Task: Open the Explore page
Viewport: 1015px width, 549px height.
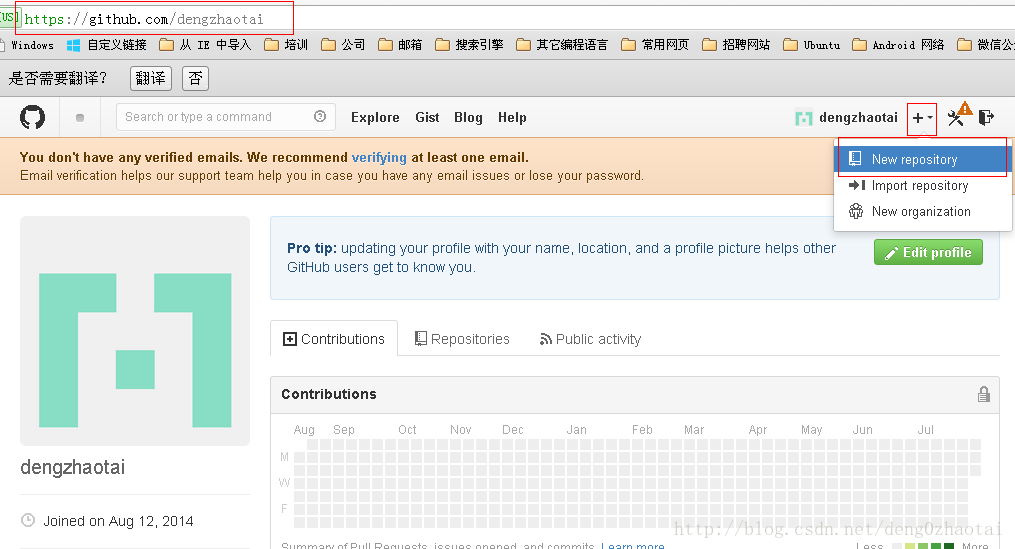Action: (375, 118)
